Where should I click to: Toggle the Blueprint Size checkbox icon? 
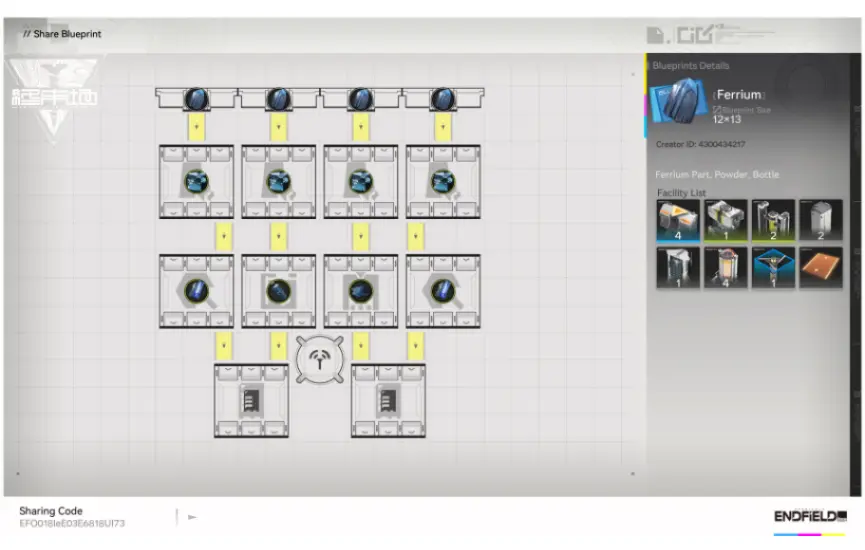(716, 109)
